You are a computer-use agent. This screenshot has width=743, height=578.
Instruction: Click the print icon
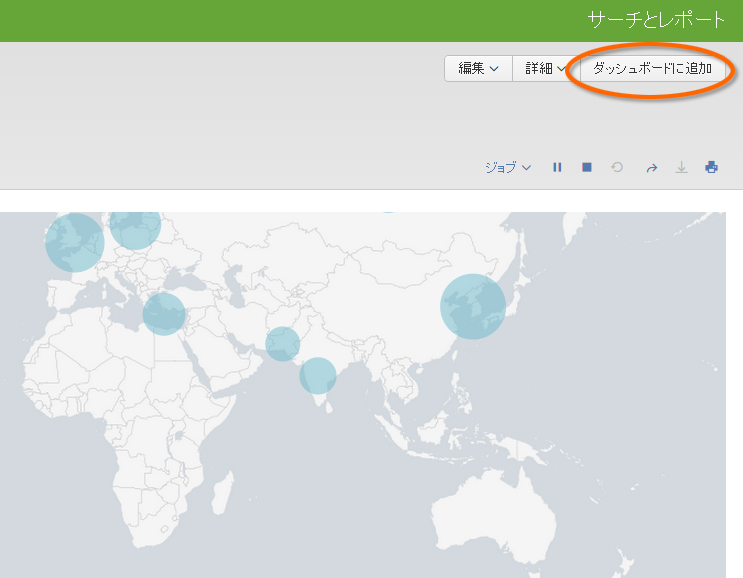pyautogui.click(x=711, y=167)
